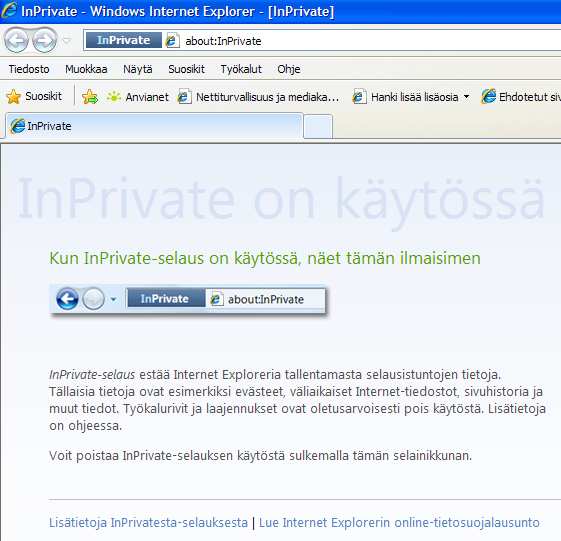Select the InPrivate tab

pos(154,126)
